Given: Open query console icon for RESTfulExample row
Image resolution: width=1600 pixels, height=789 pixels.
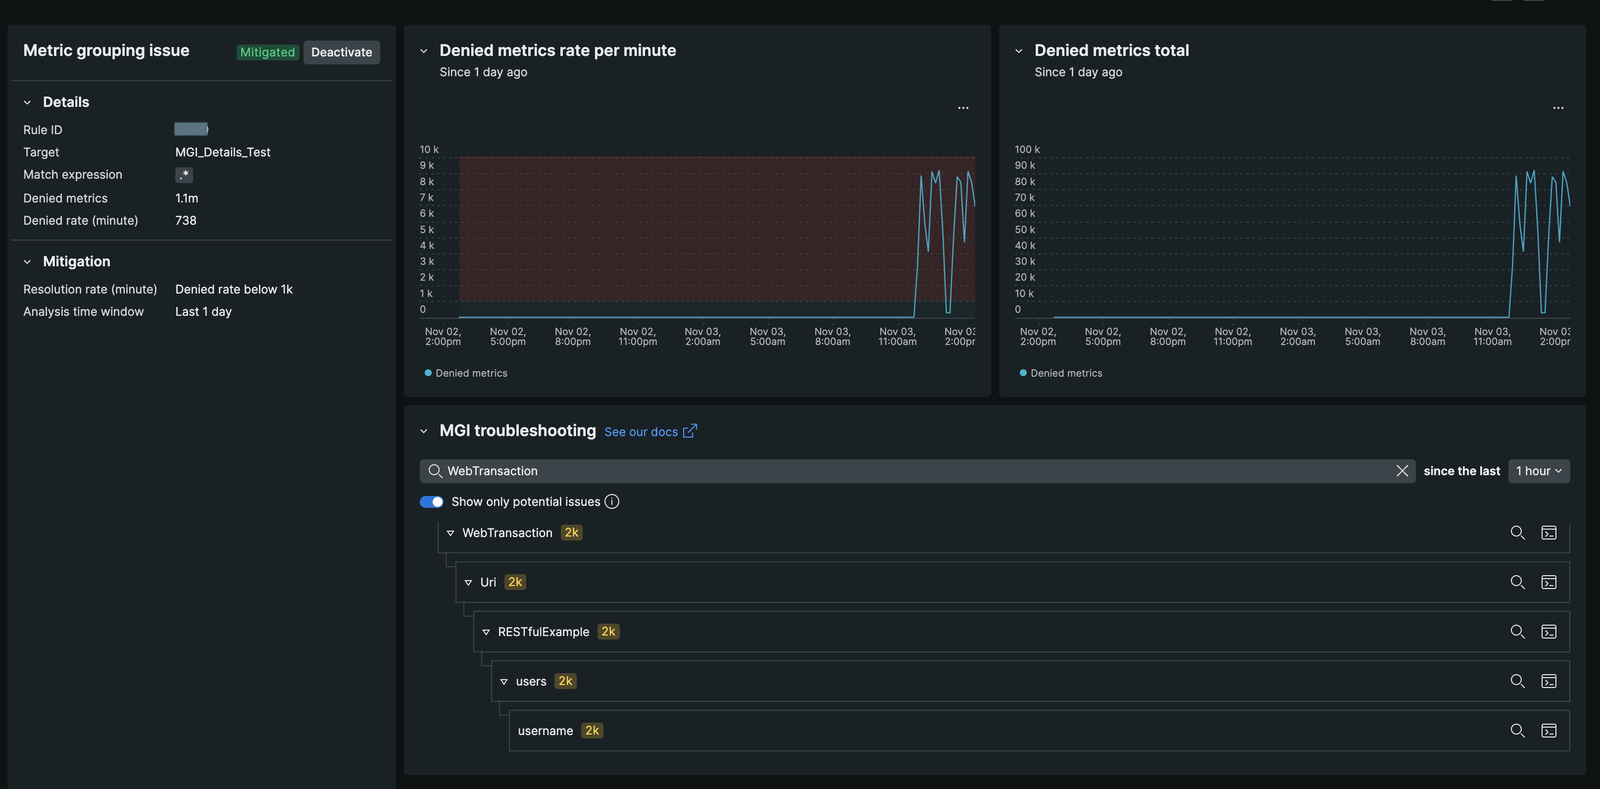Looking at the screenshot, I should (x=1549, y=632).
